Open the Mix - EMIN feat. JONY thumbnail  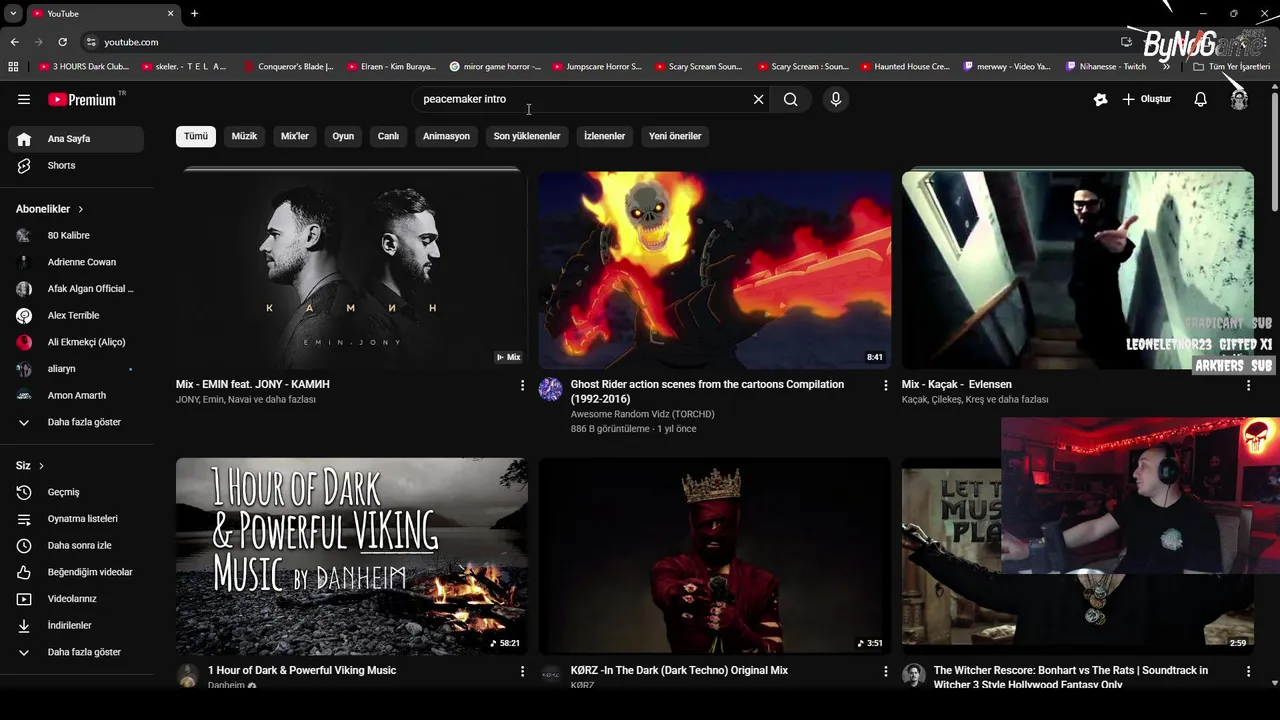click(x=352, y=270)
